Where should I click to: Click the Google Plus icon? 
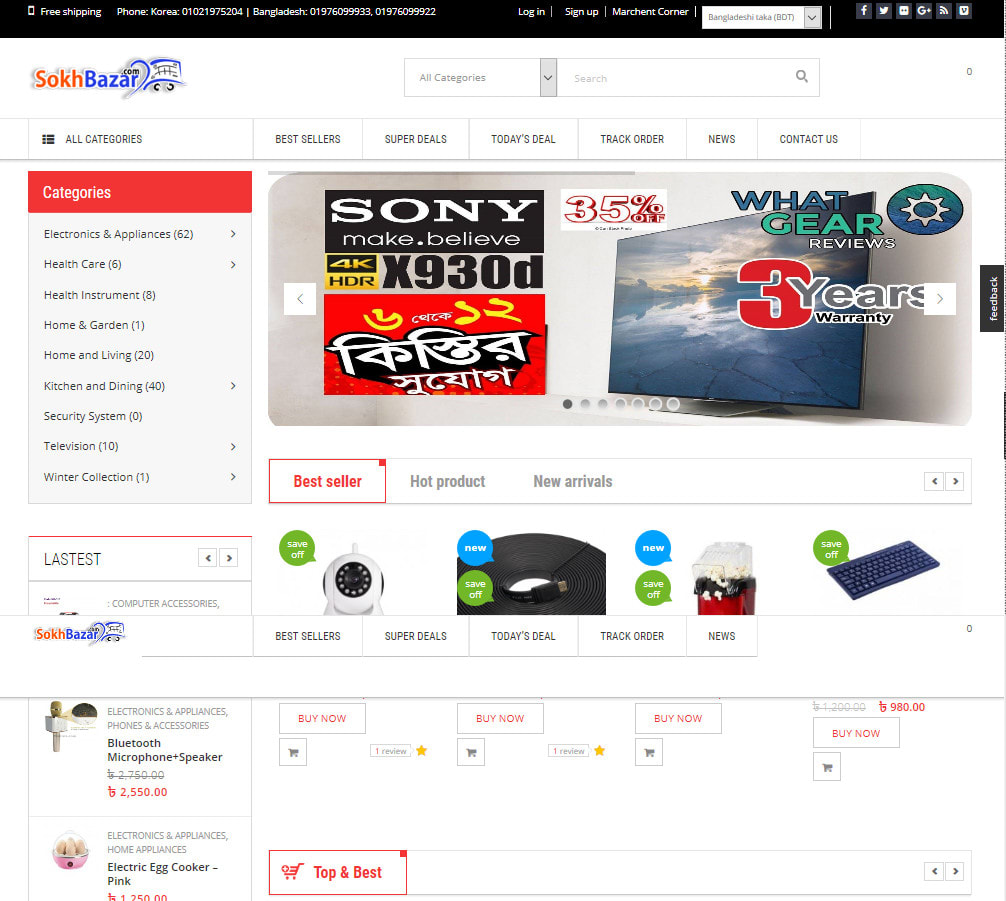click(923, 11)
